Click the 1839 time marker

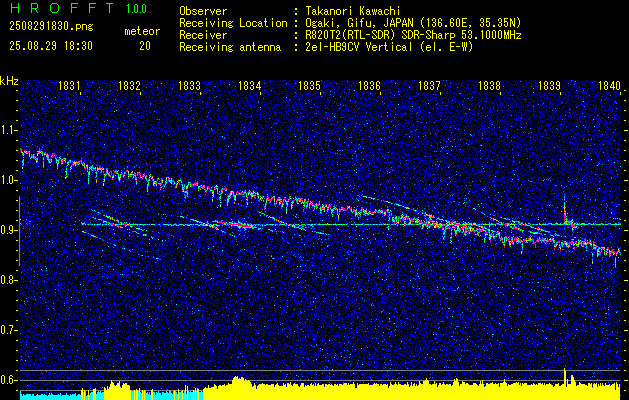pos(549,85)
